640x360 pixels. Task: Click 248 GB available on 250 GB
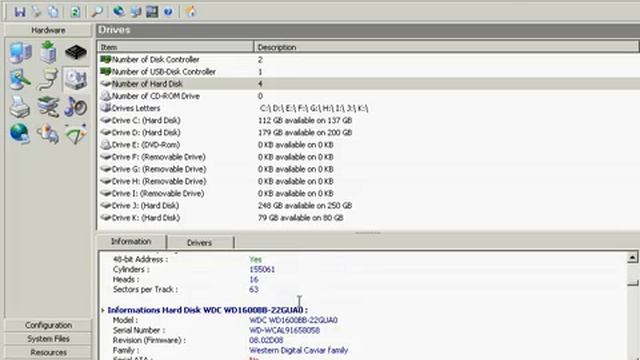pos(305,206)
